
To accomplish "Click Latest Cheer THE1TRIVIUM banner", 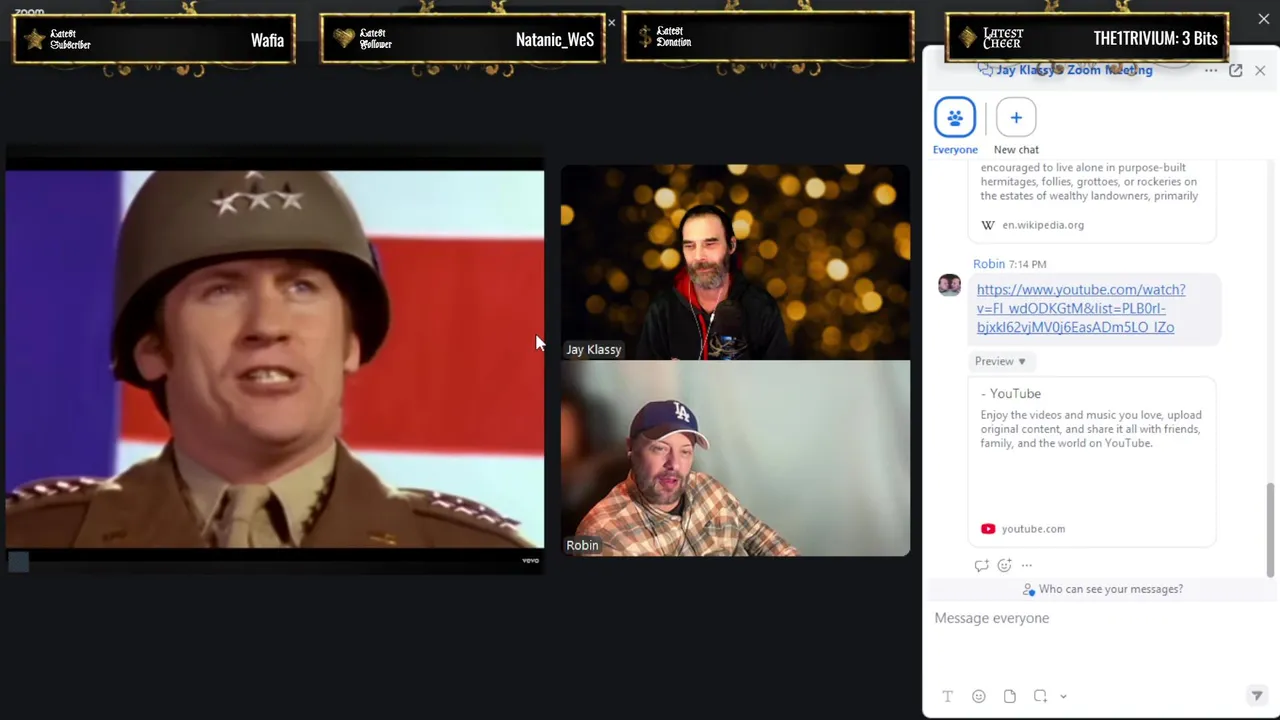I will point(1086,38).
